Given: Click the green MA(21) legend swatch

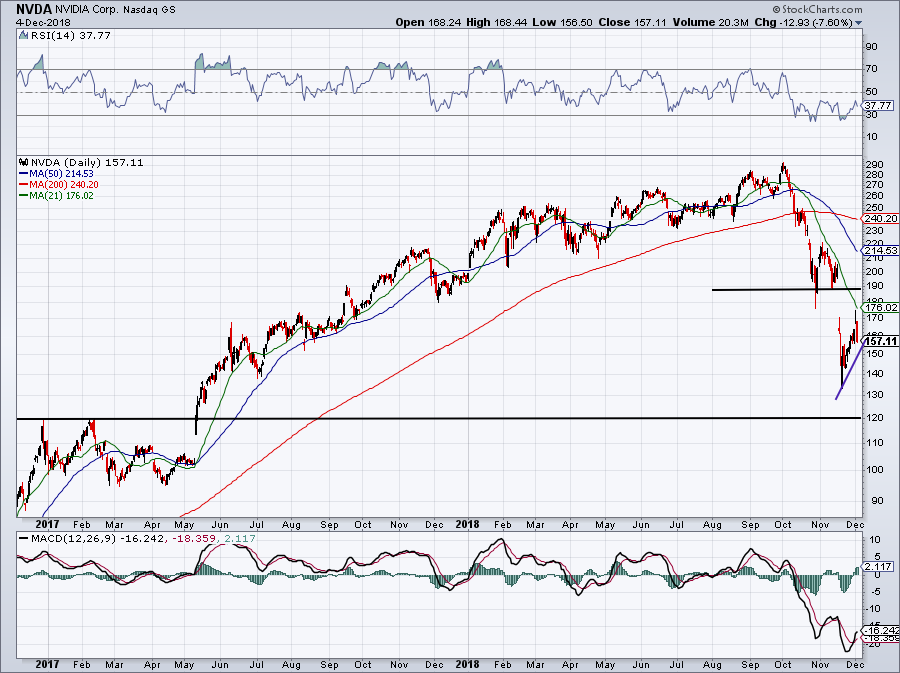Looking at the screenshot, I should pyautogui.click(x=23, y=196).
